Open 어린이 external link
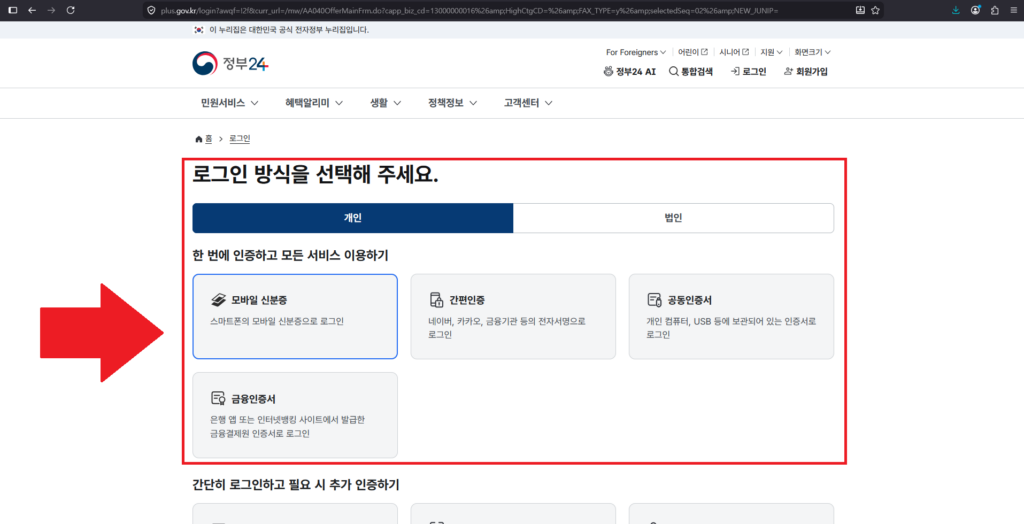 (x=693, y=52)
